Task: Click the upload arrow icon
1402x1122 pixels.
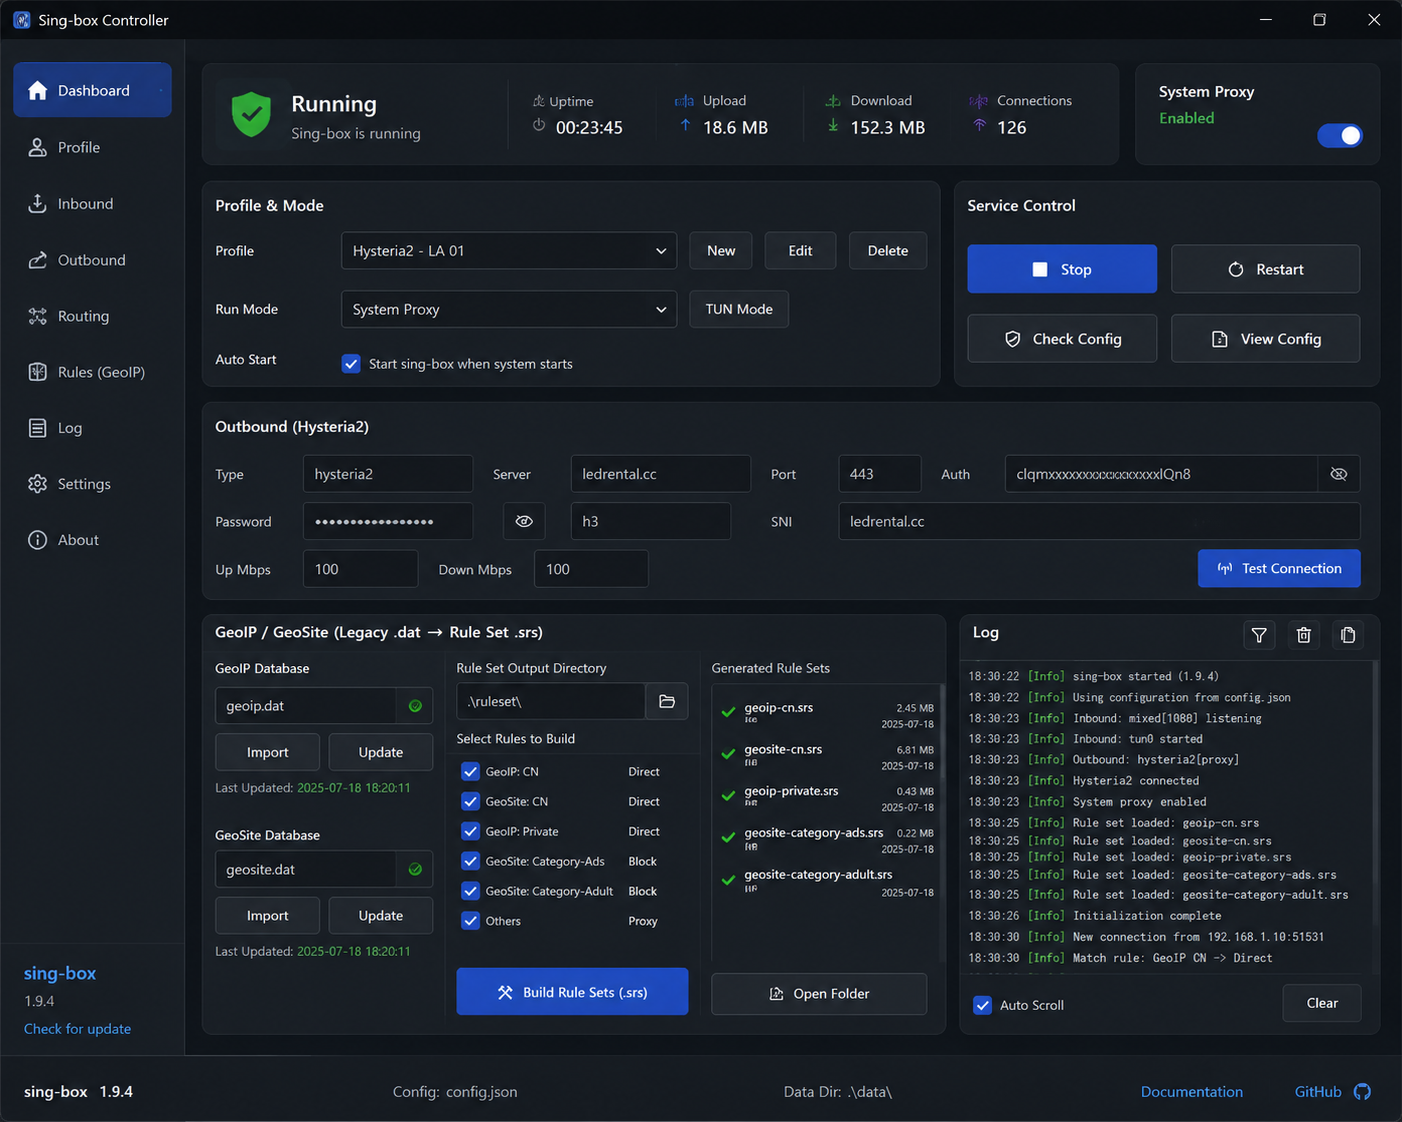Action: tap(685, 125)
